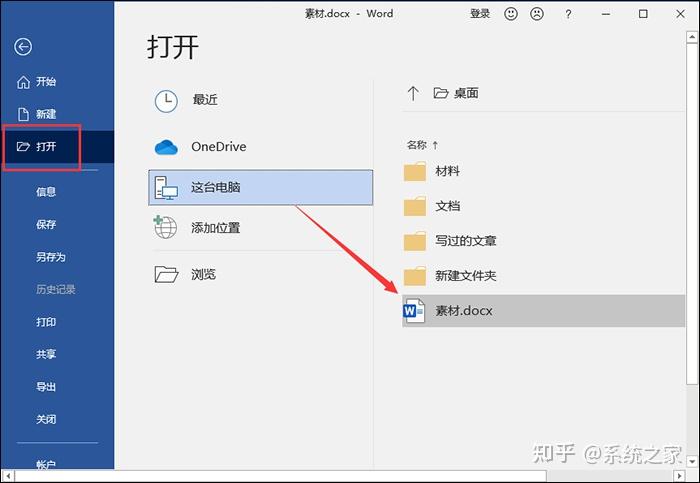Click the OneDrive cloud icon
The image size is (700, 483).
coord(166,147)
